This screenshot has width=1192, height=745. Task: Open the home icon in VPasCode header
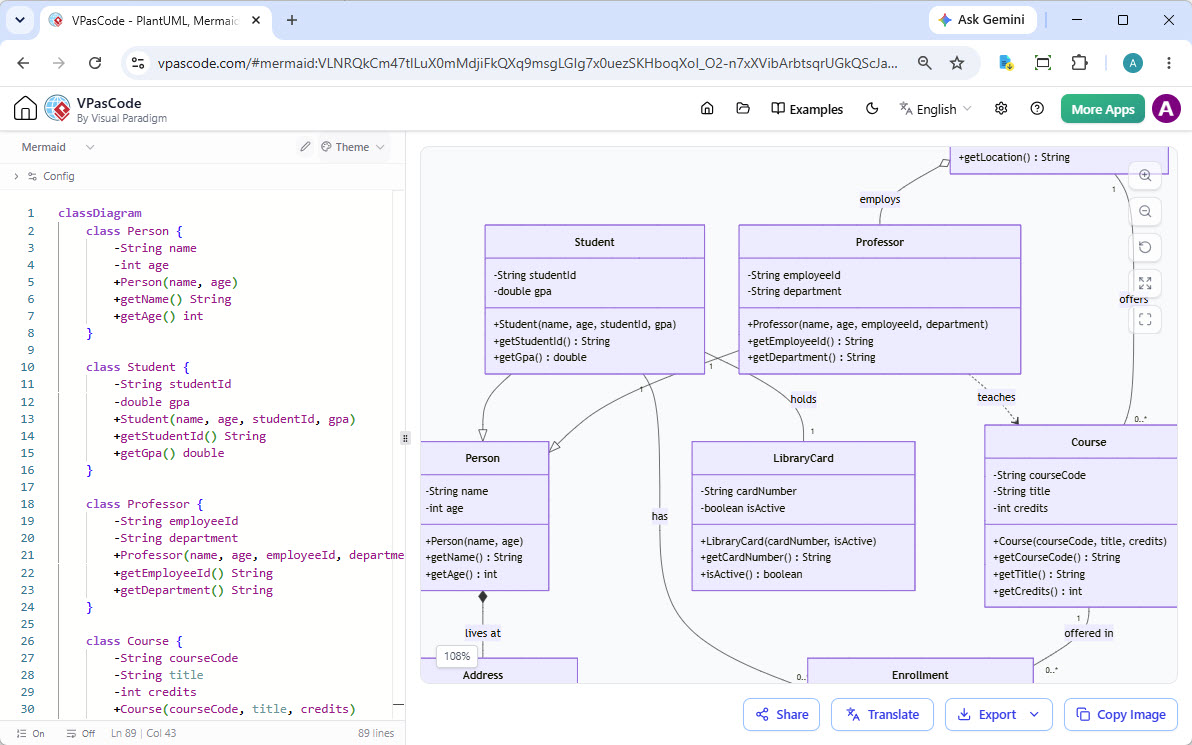(707, 109)
